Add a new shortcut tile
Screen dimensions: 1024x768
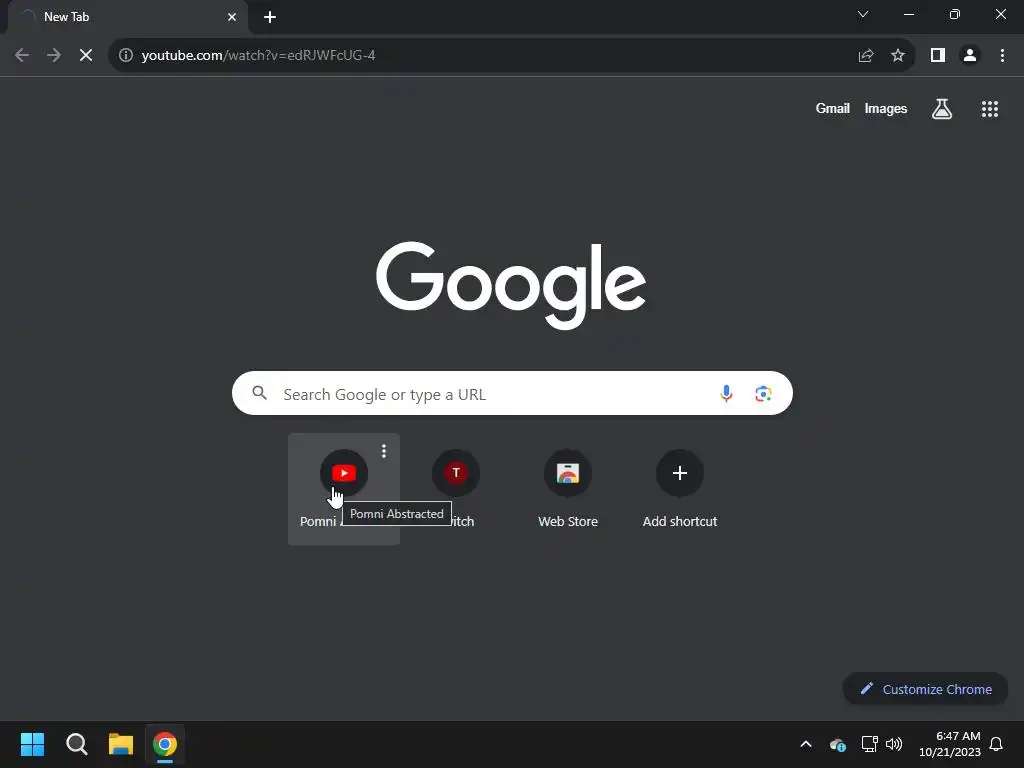click(680, 488)
